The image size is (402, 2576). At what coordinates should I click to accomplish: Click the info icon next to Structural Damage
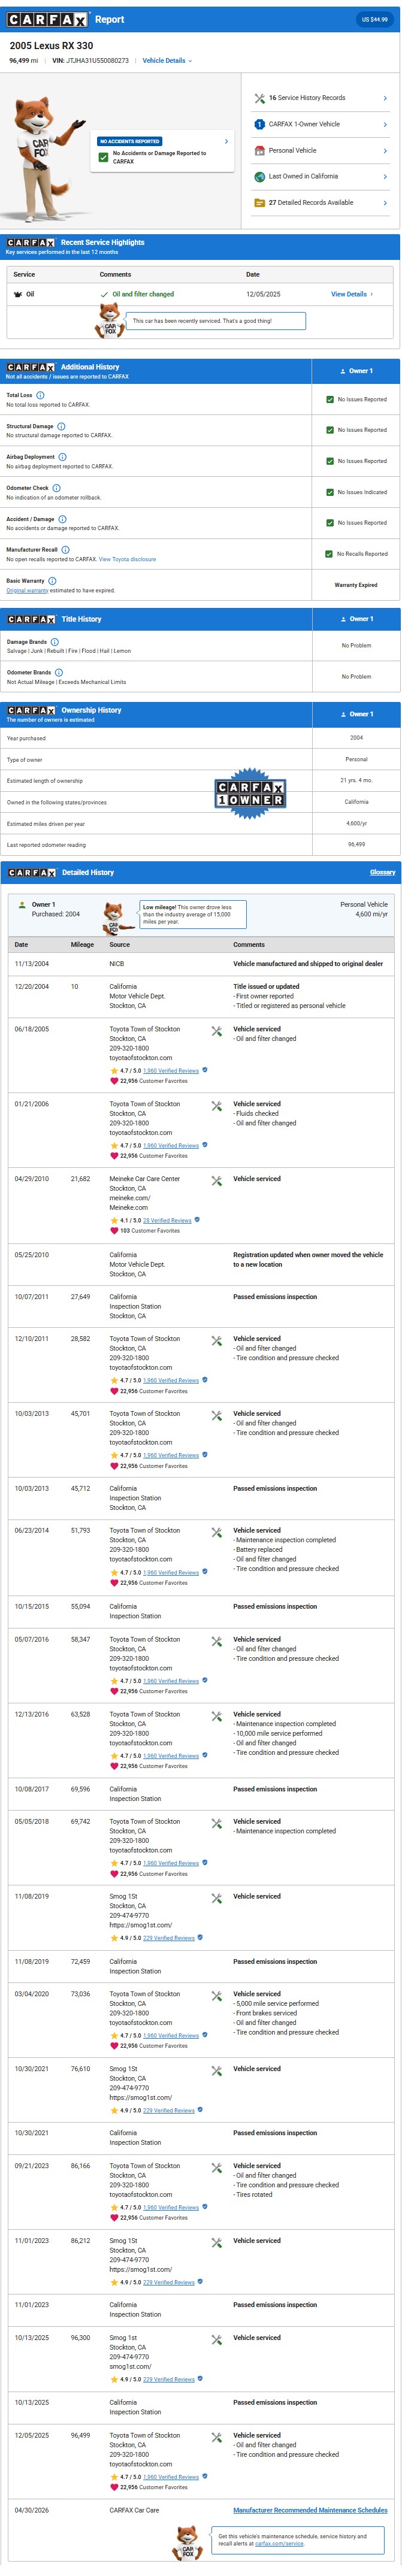click(x=61, y=426)
